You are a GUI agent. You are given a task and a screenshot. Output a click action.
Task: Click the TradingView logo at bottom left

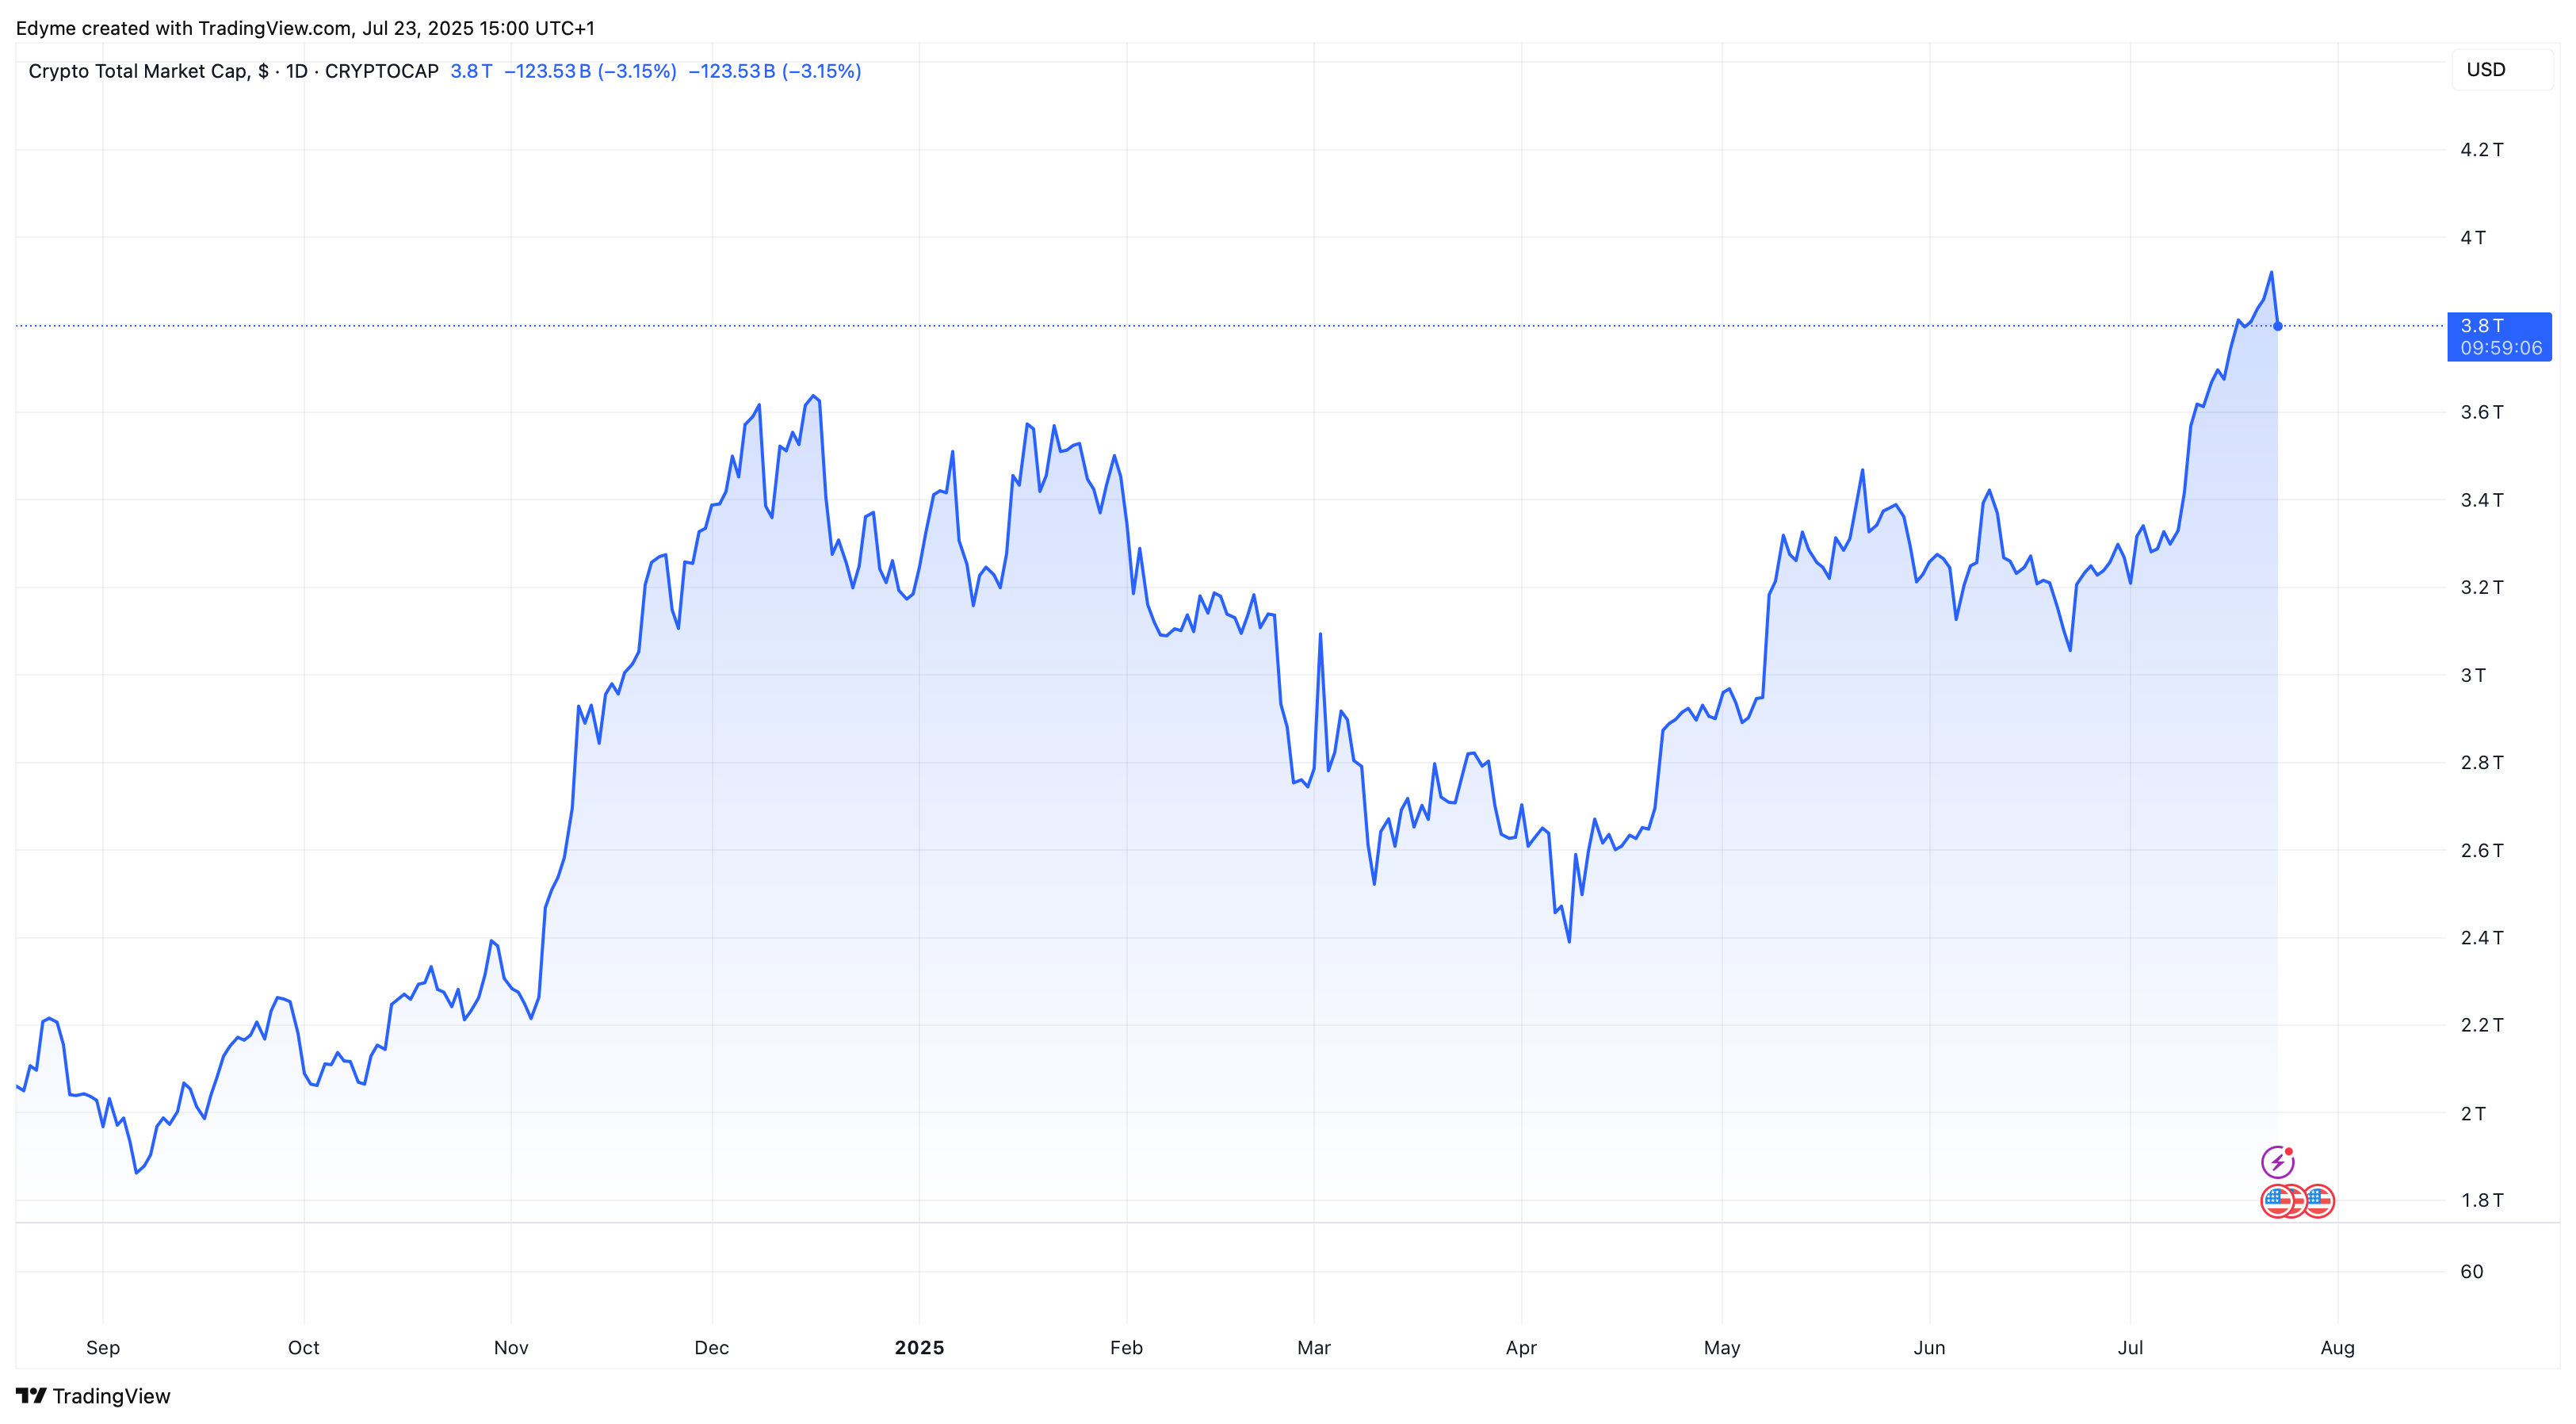click(31, 1396)
